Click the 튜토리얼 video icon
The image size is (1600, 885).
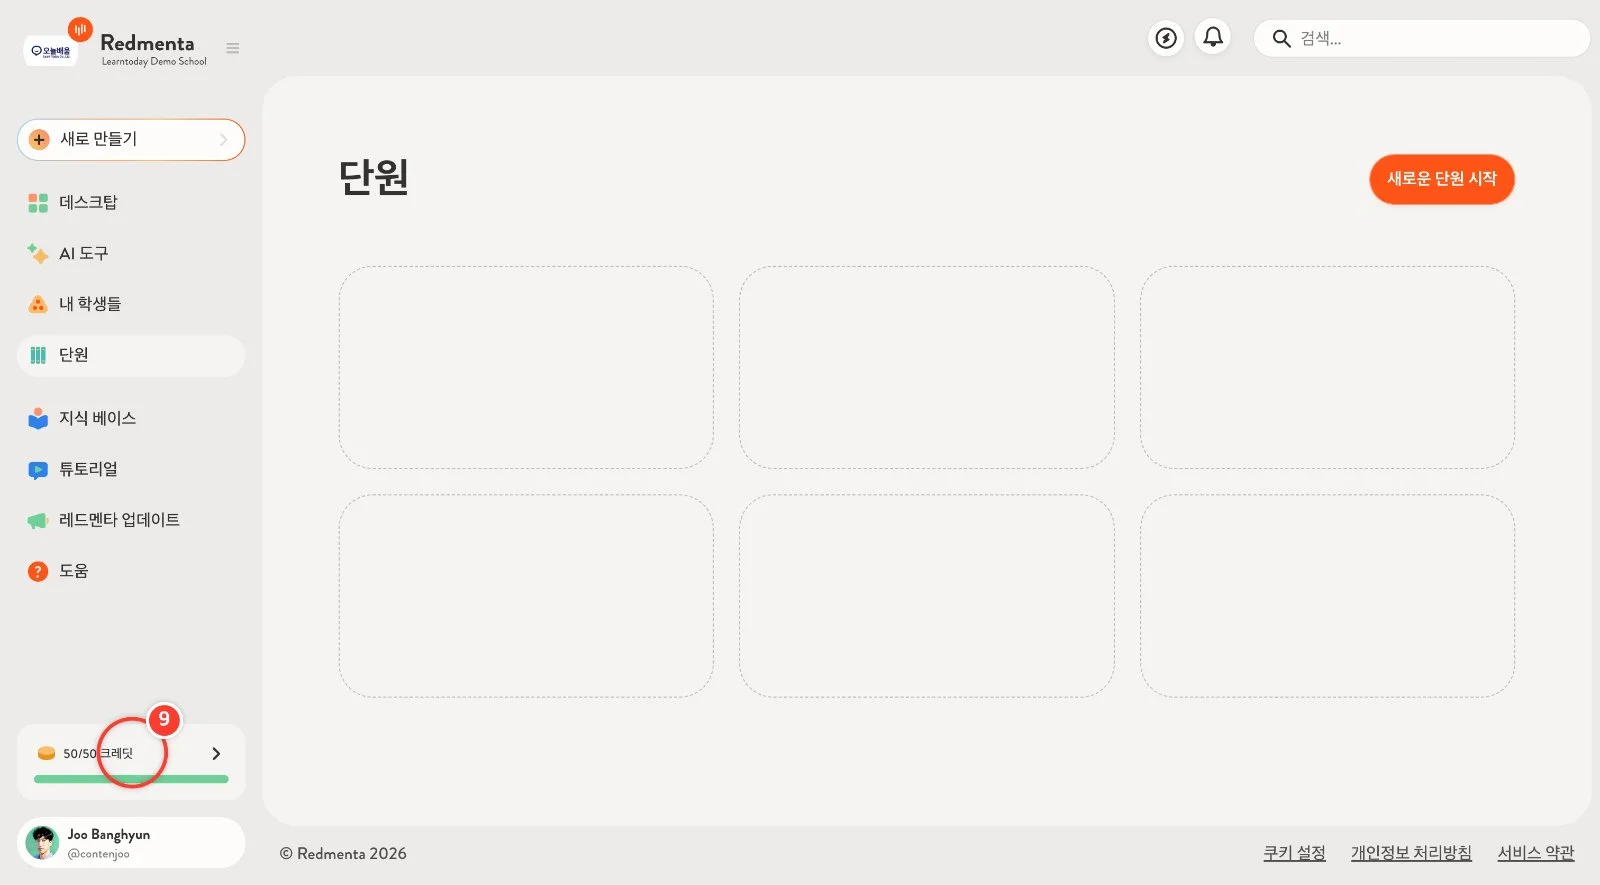(38, 470)
